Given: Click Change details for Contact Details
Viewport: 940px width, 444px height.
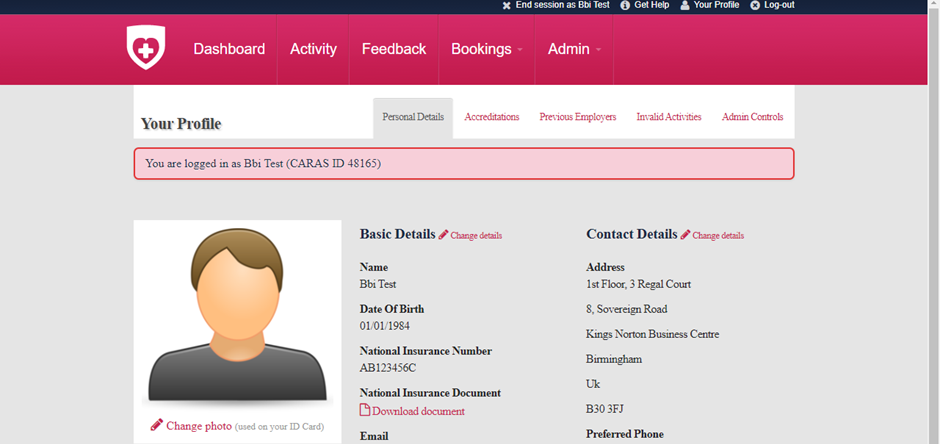Looking at the screenshot, I should pyautogui.click(x=718, y=236).
